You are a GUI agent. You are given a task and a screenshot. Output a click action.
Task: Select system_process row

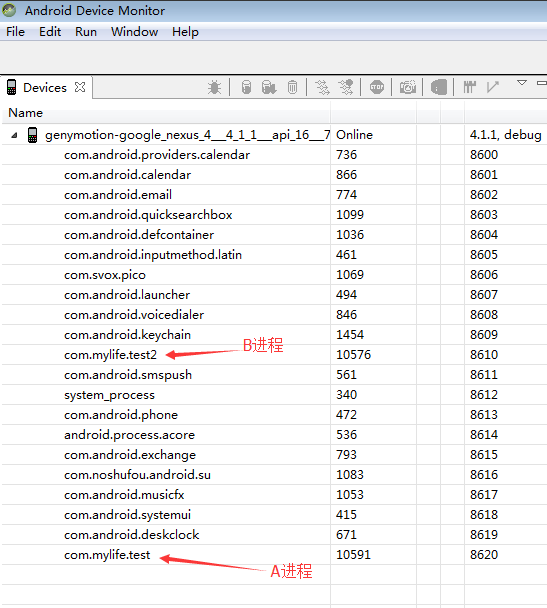pos(273,395)
